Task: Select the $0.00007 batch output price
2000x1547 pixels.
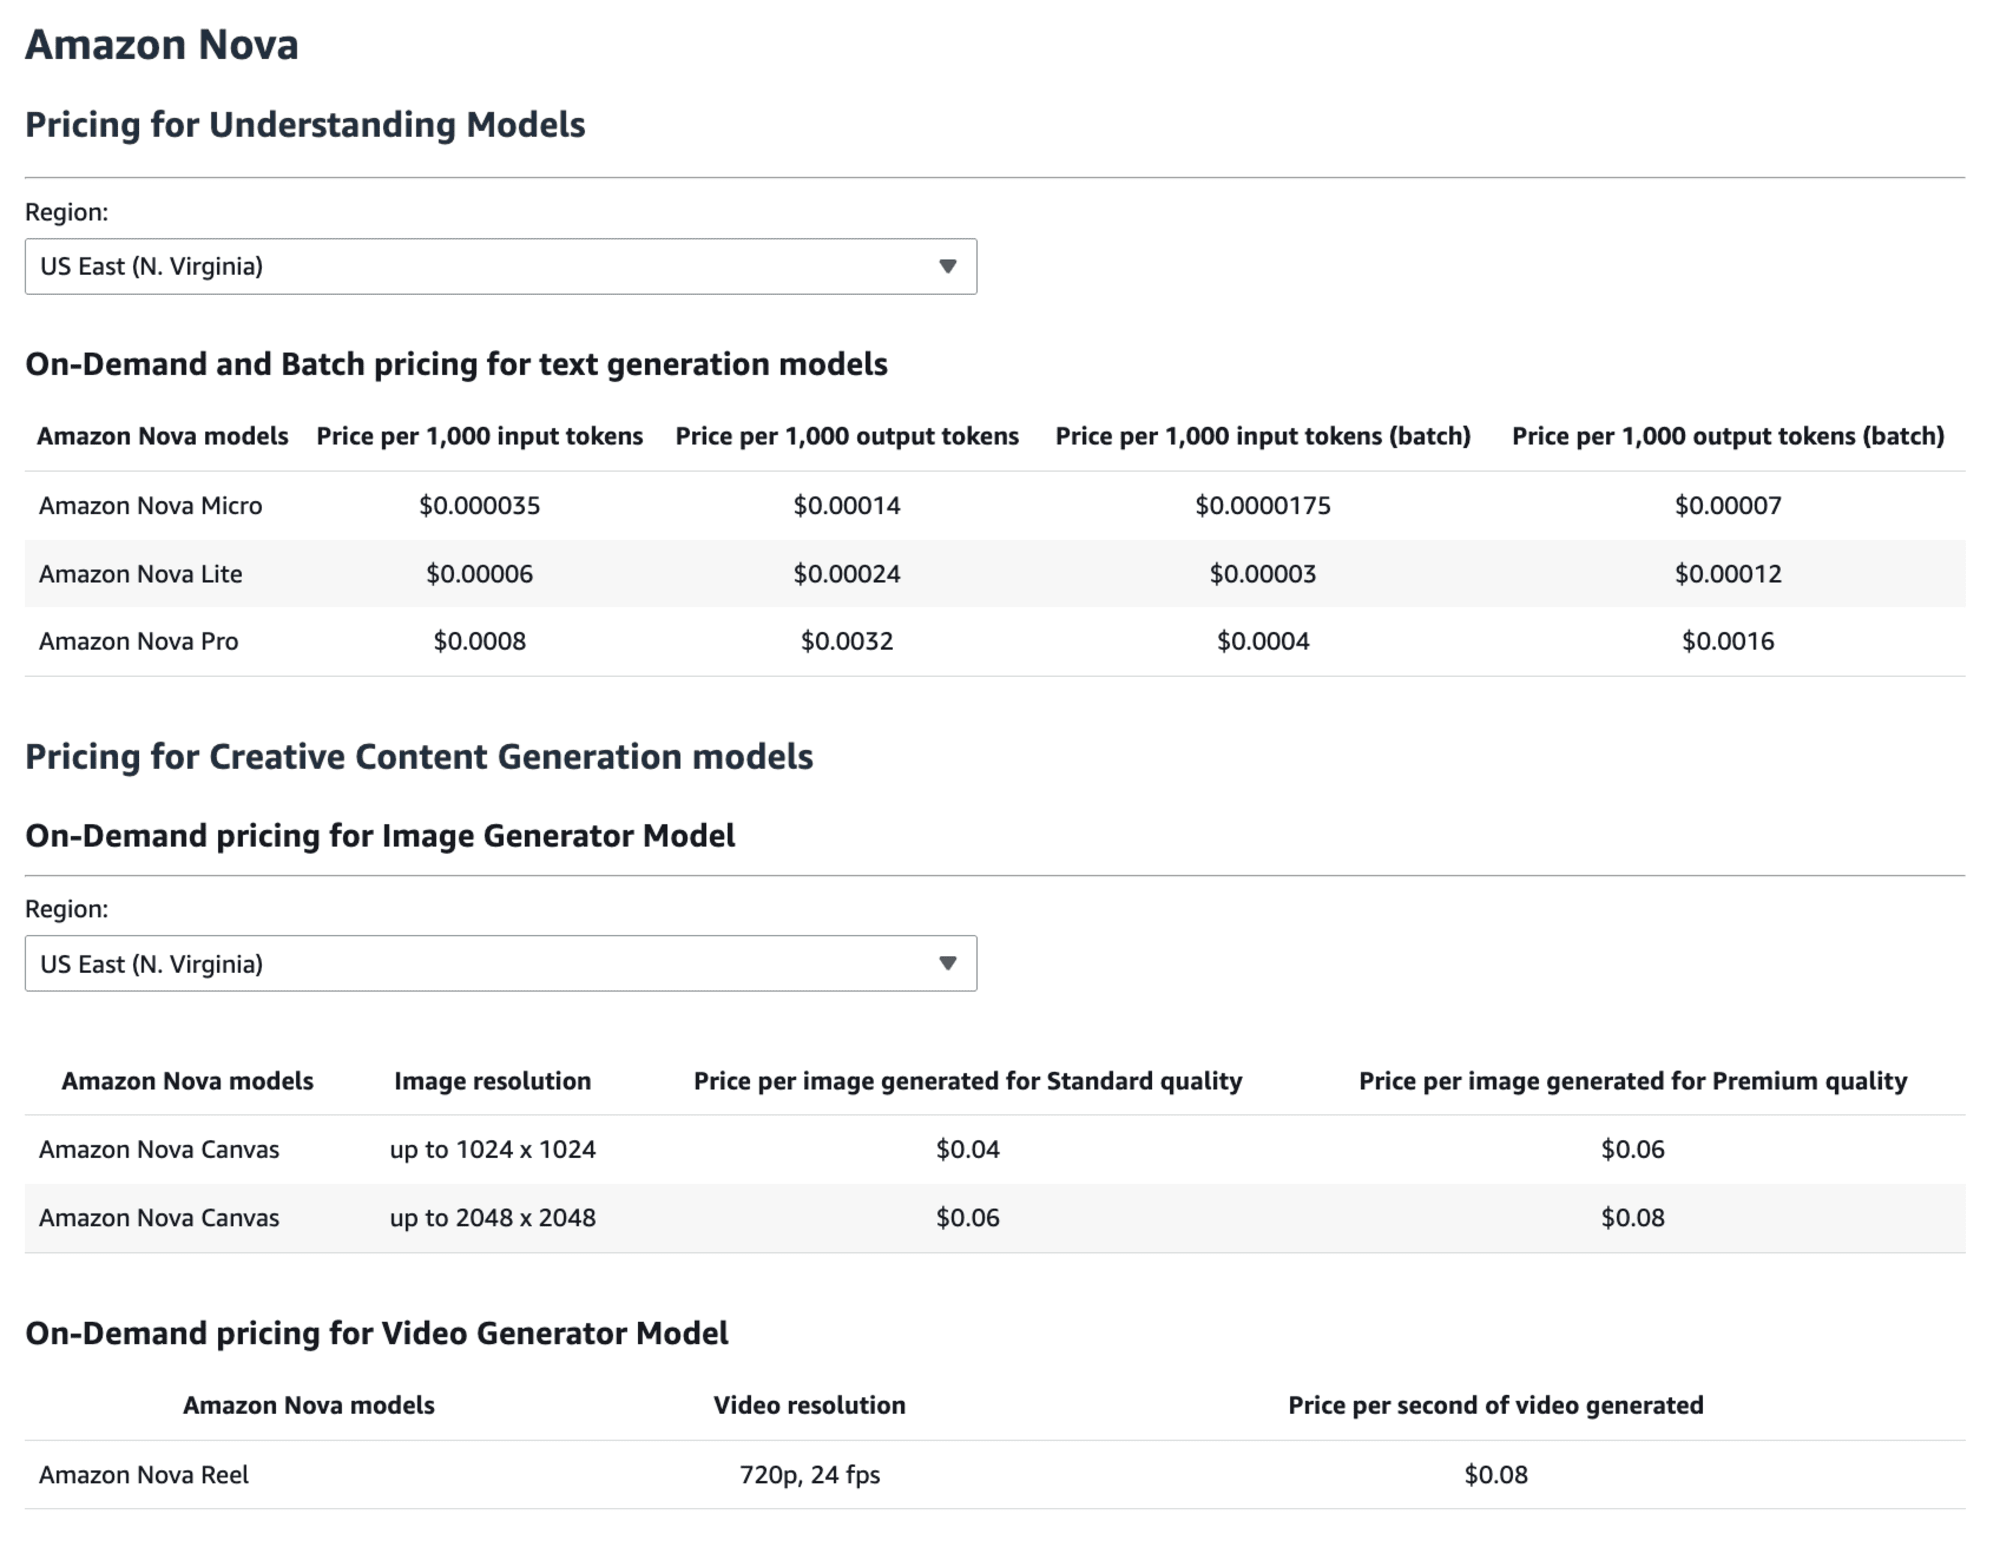Action: coord(1728,505)
